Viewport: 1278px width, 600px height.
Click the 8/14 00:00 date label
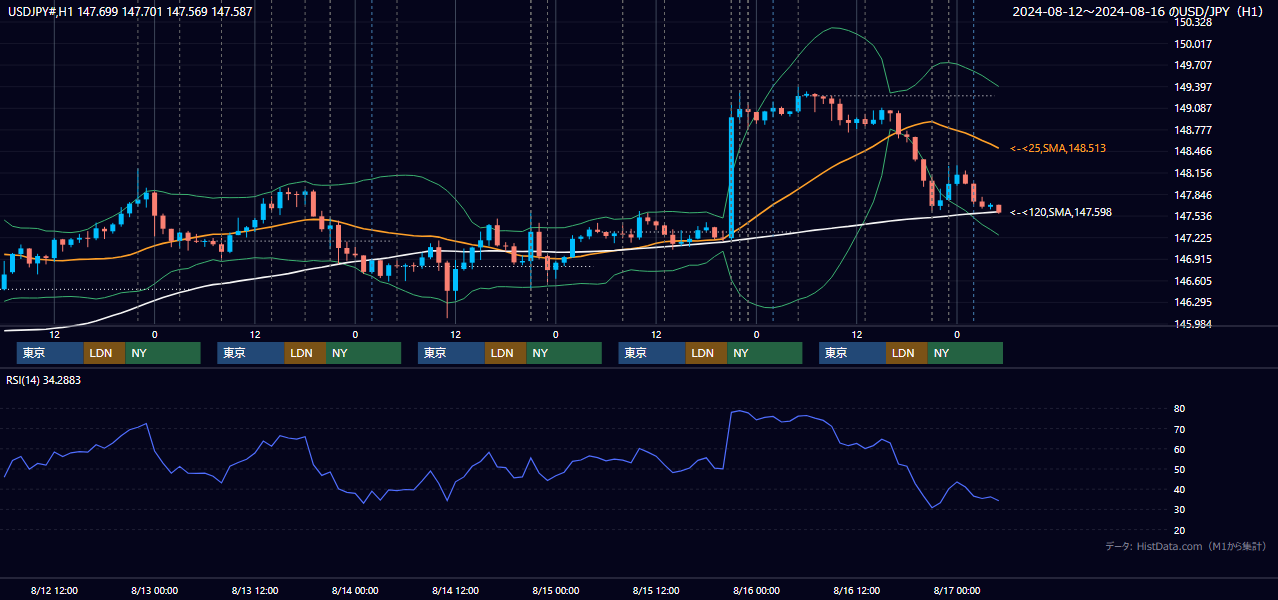355,591
